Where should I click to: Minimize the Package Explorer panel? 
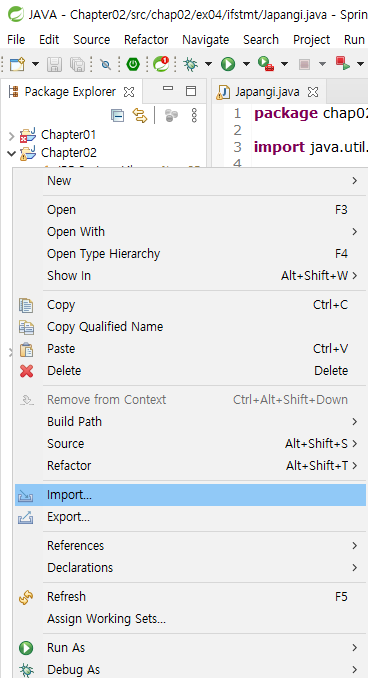coord(168,90)
